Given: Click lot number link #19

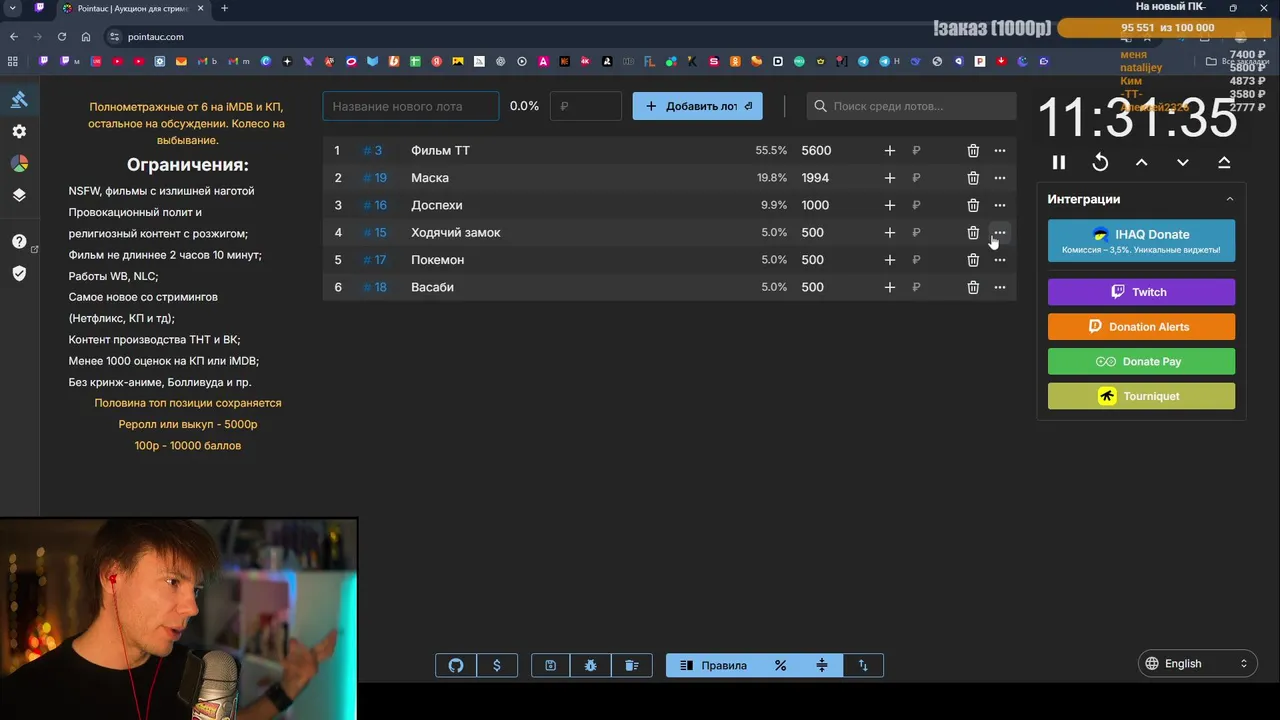Looking at the screenshot, I should [x=375, y=178].
